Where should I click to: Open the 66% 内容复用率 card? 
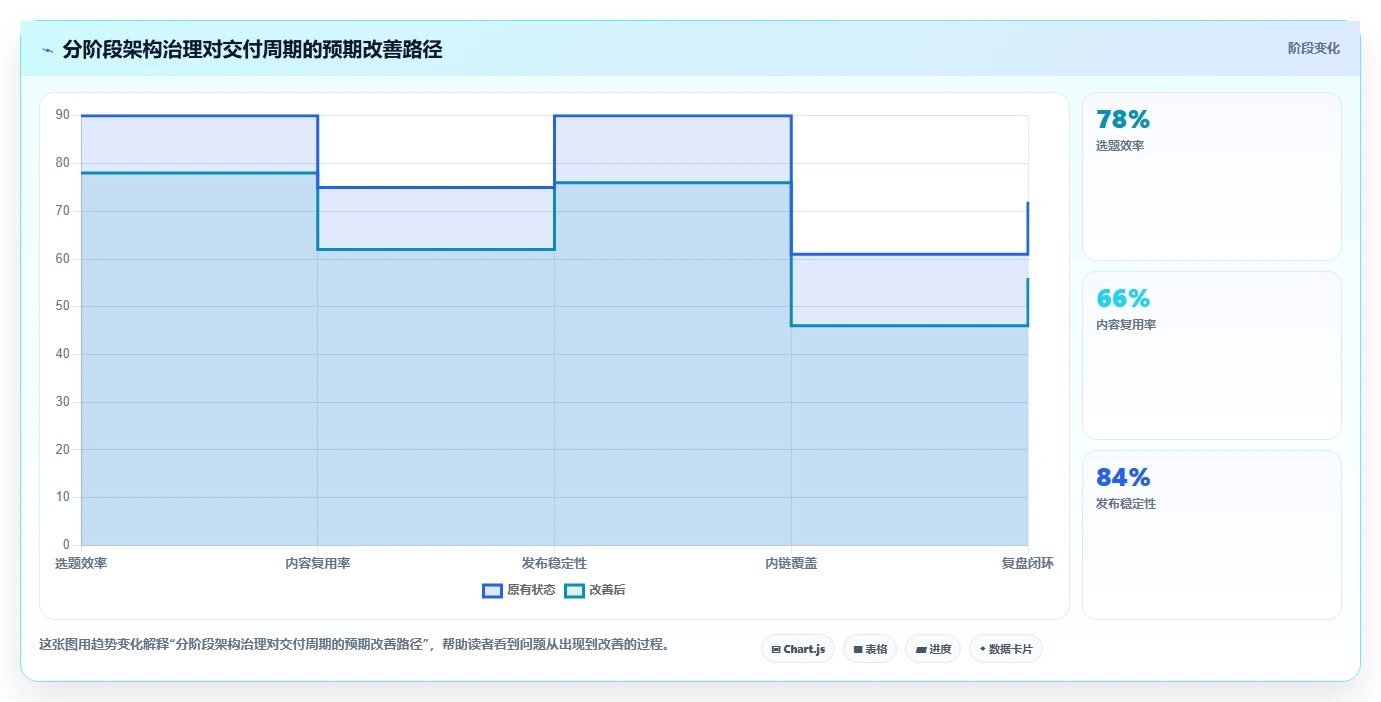coord(1212,355)
